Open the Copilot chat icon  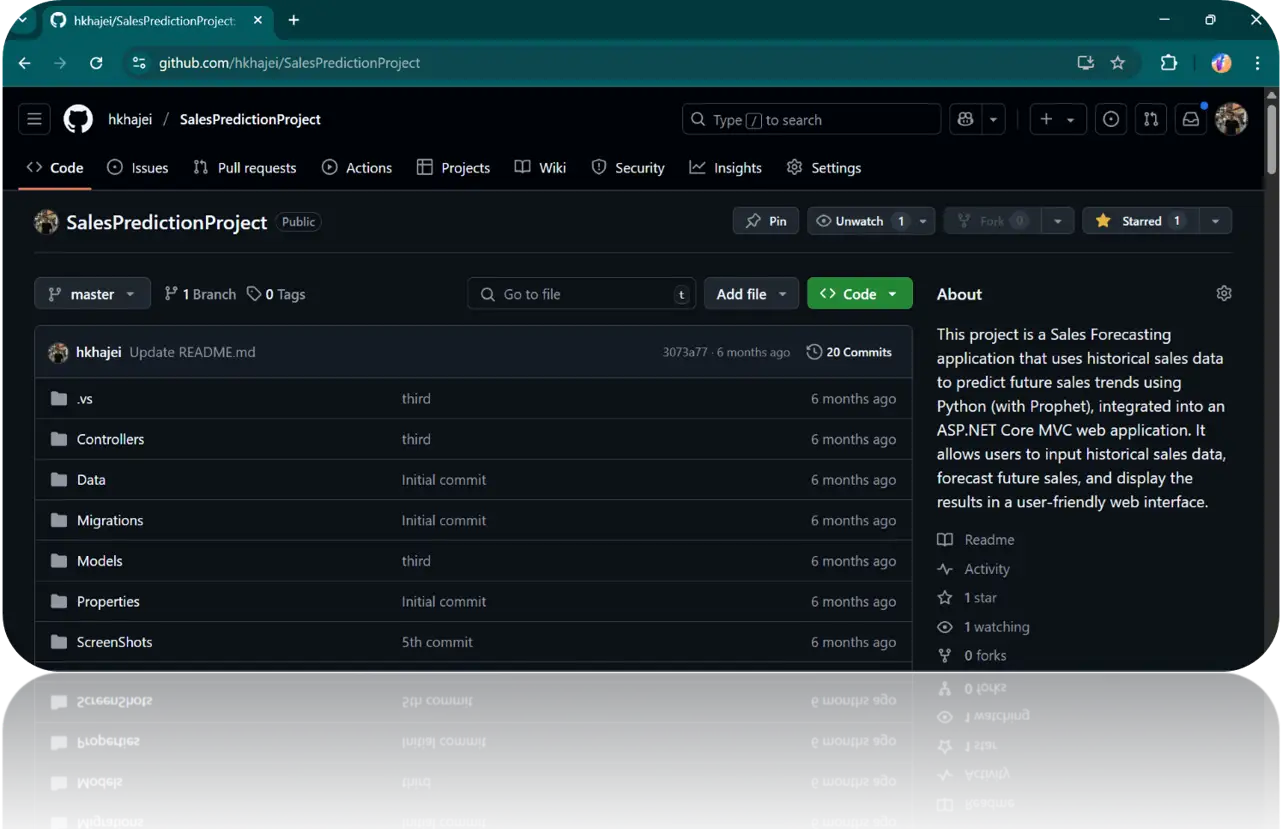click(965, 119)
